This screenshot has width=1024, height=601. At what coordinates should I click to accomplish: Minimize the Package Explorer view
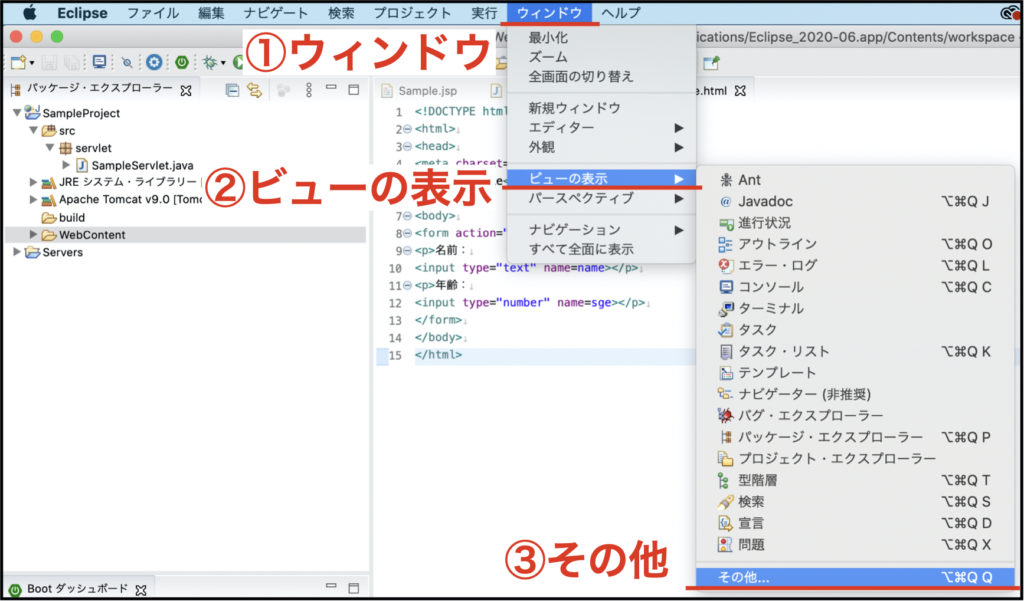(332, 88)
